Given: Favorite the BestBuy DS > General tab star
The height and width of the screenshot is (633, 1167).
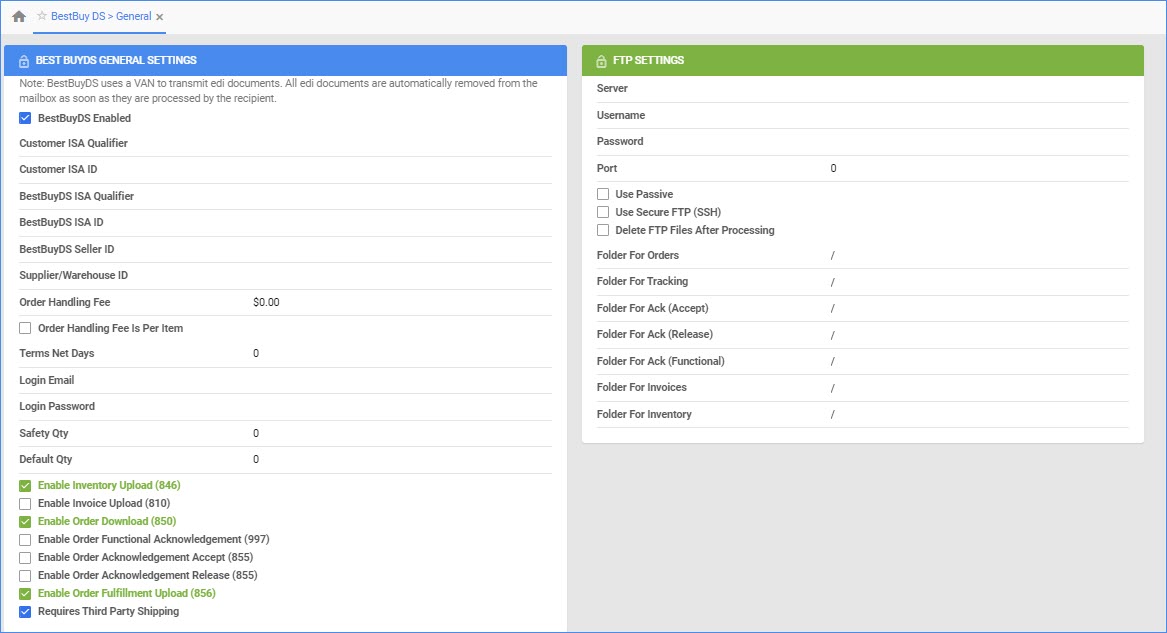Looking at the screenshot, I should pyautogui.click(x=42, y=16).
